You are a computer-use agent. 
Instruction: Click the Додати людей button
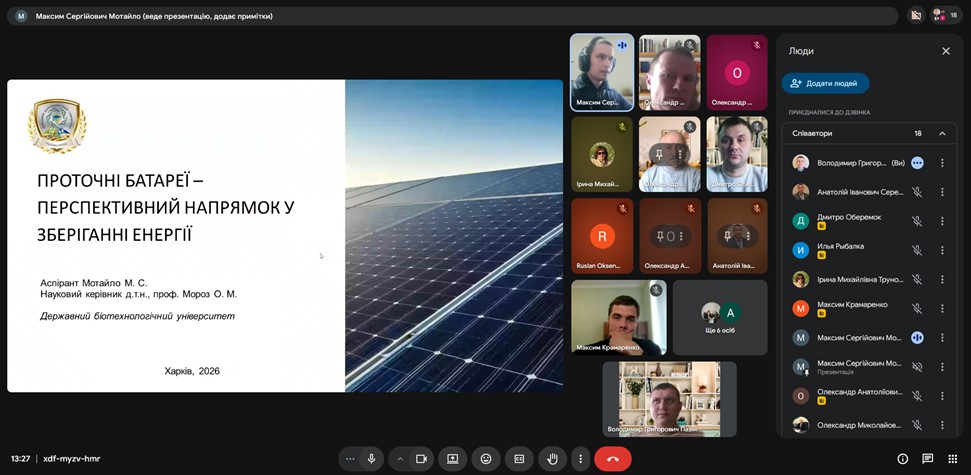(x=825, y=84)
